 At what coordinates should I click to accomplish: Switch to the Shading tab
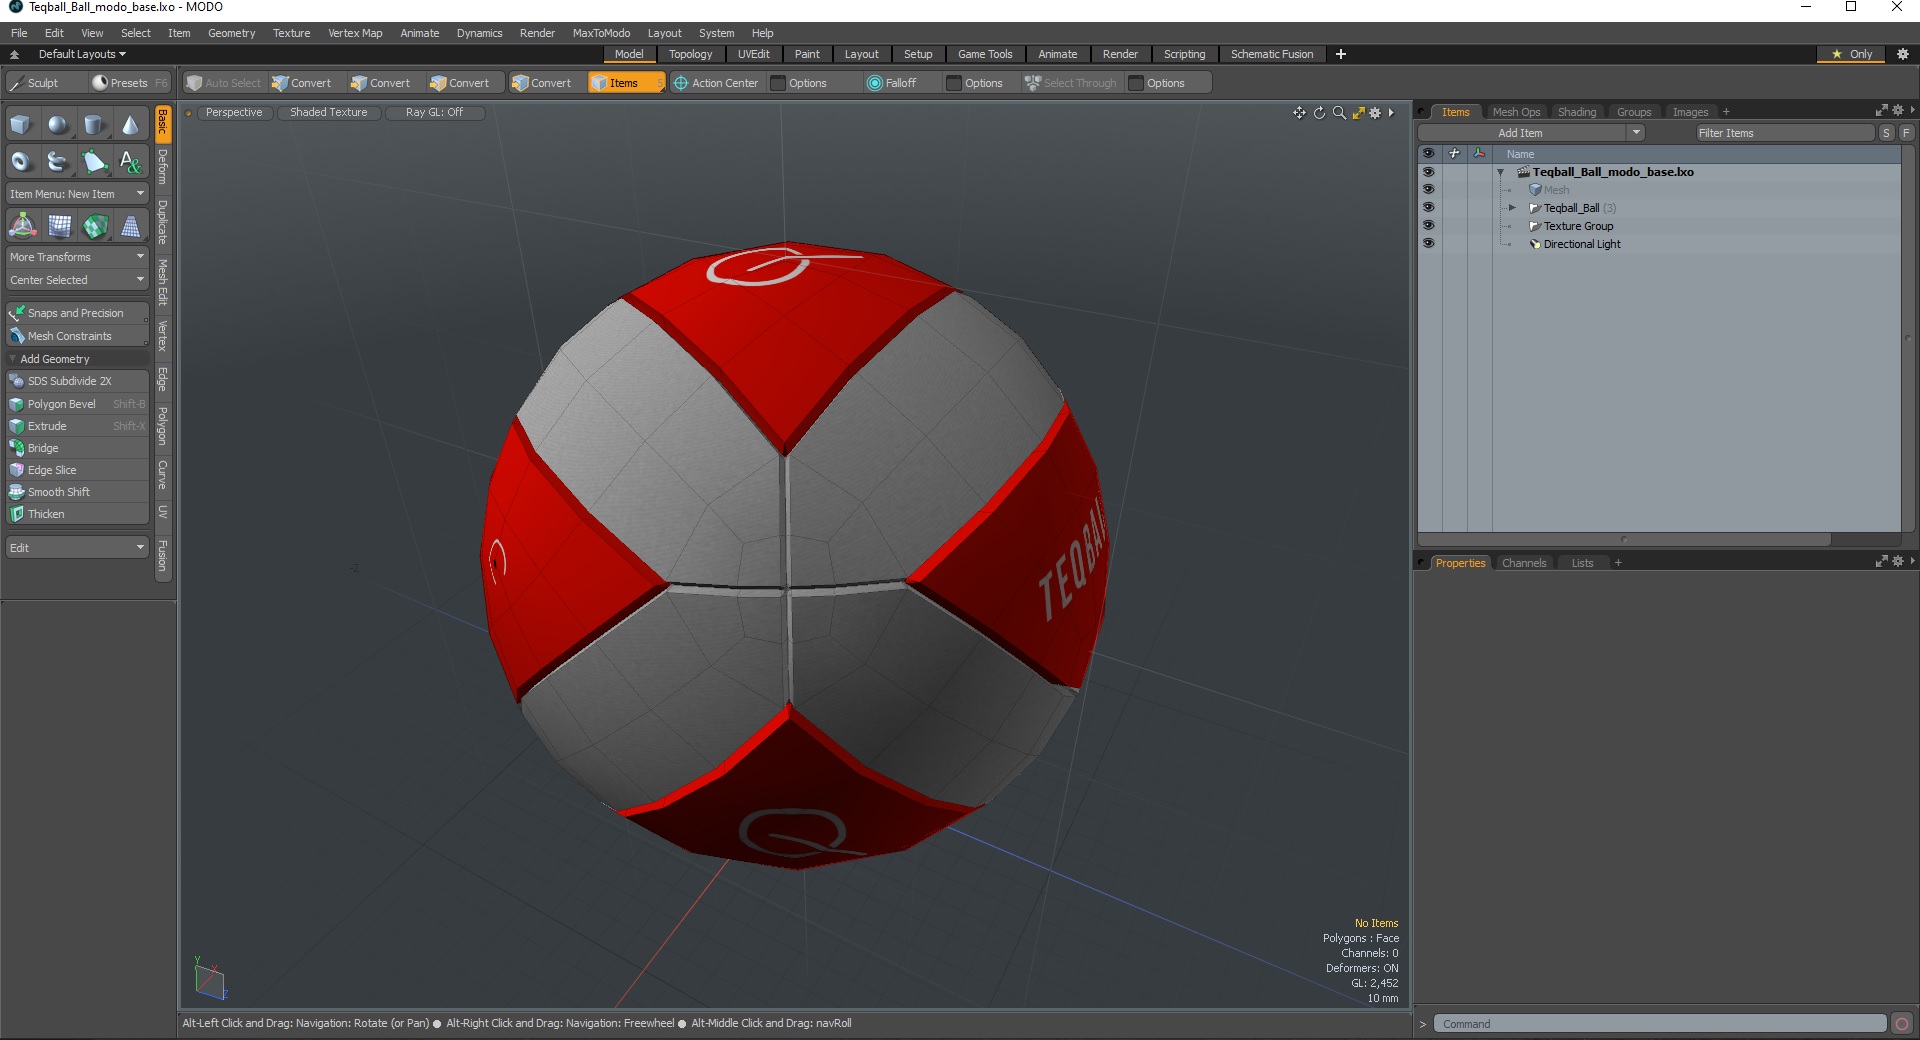pos(1577,112)
